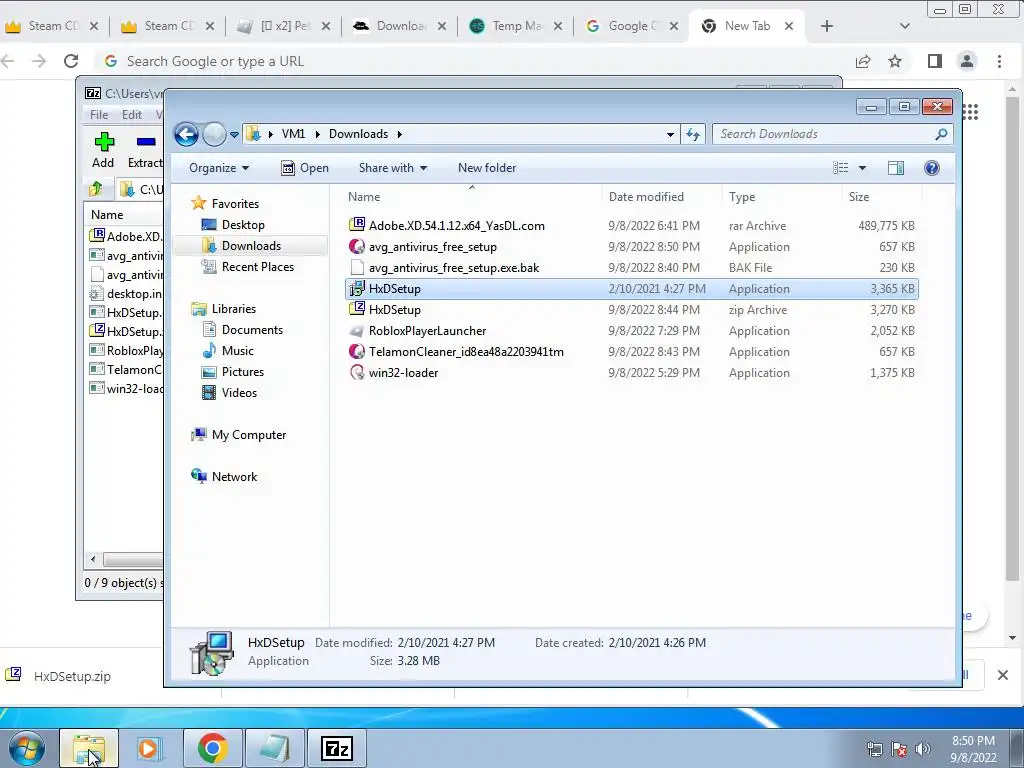
Task: Click the VM1 breadcrumb in the address bar
Action: pyautogui.click(x=293, y=134)
